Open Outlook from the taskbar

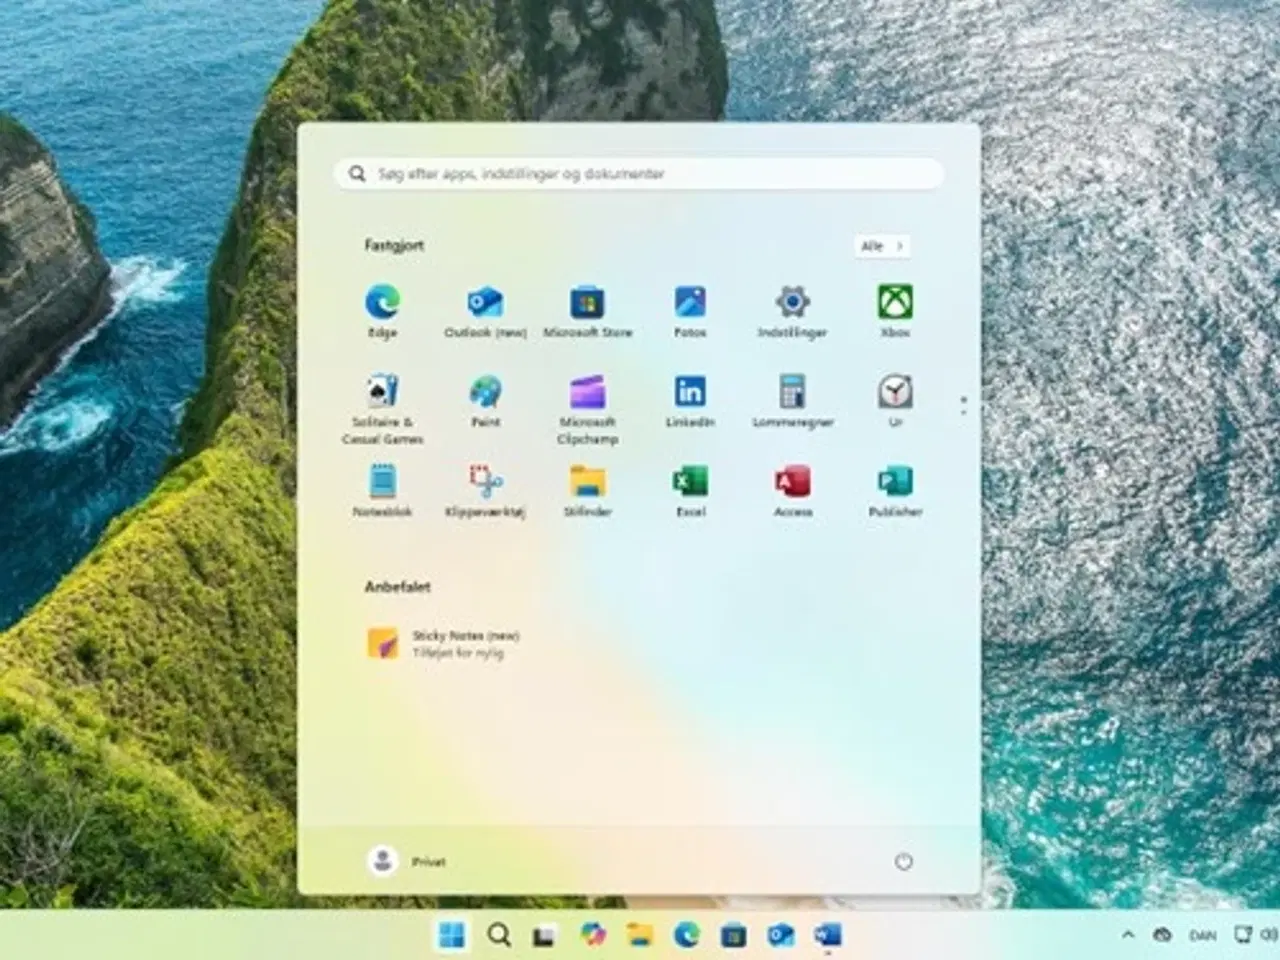pyautogui.click(x=780, y=935)
